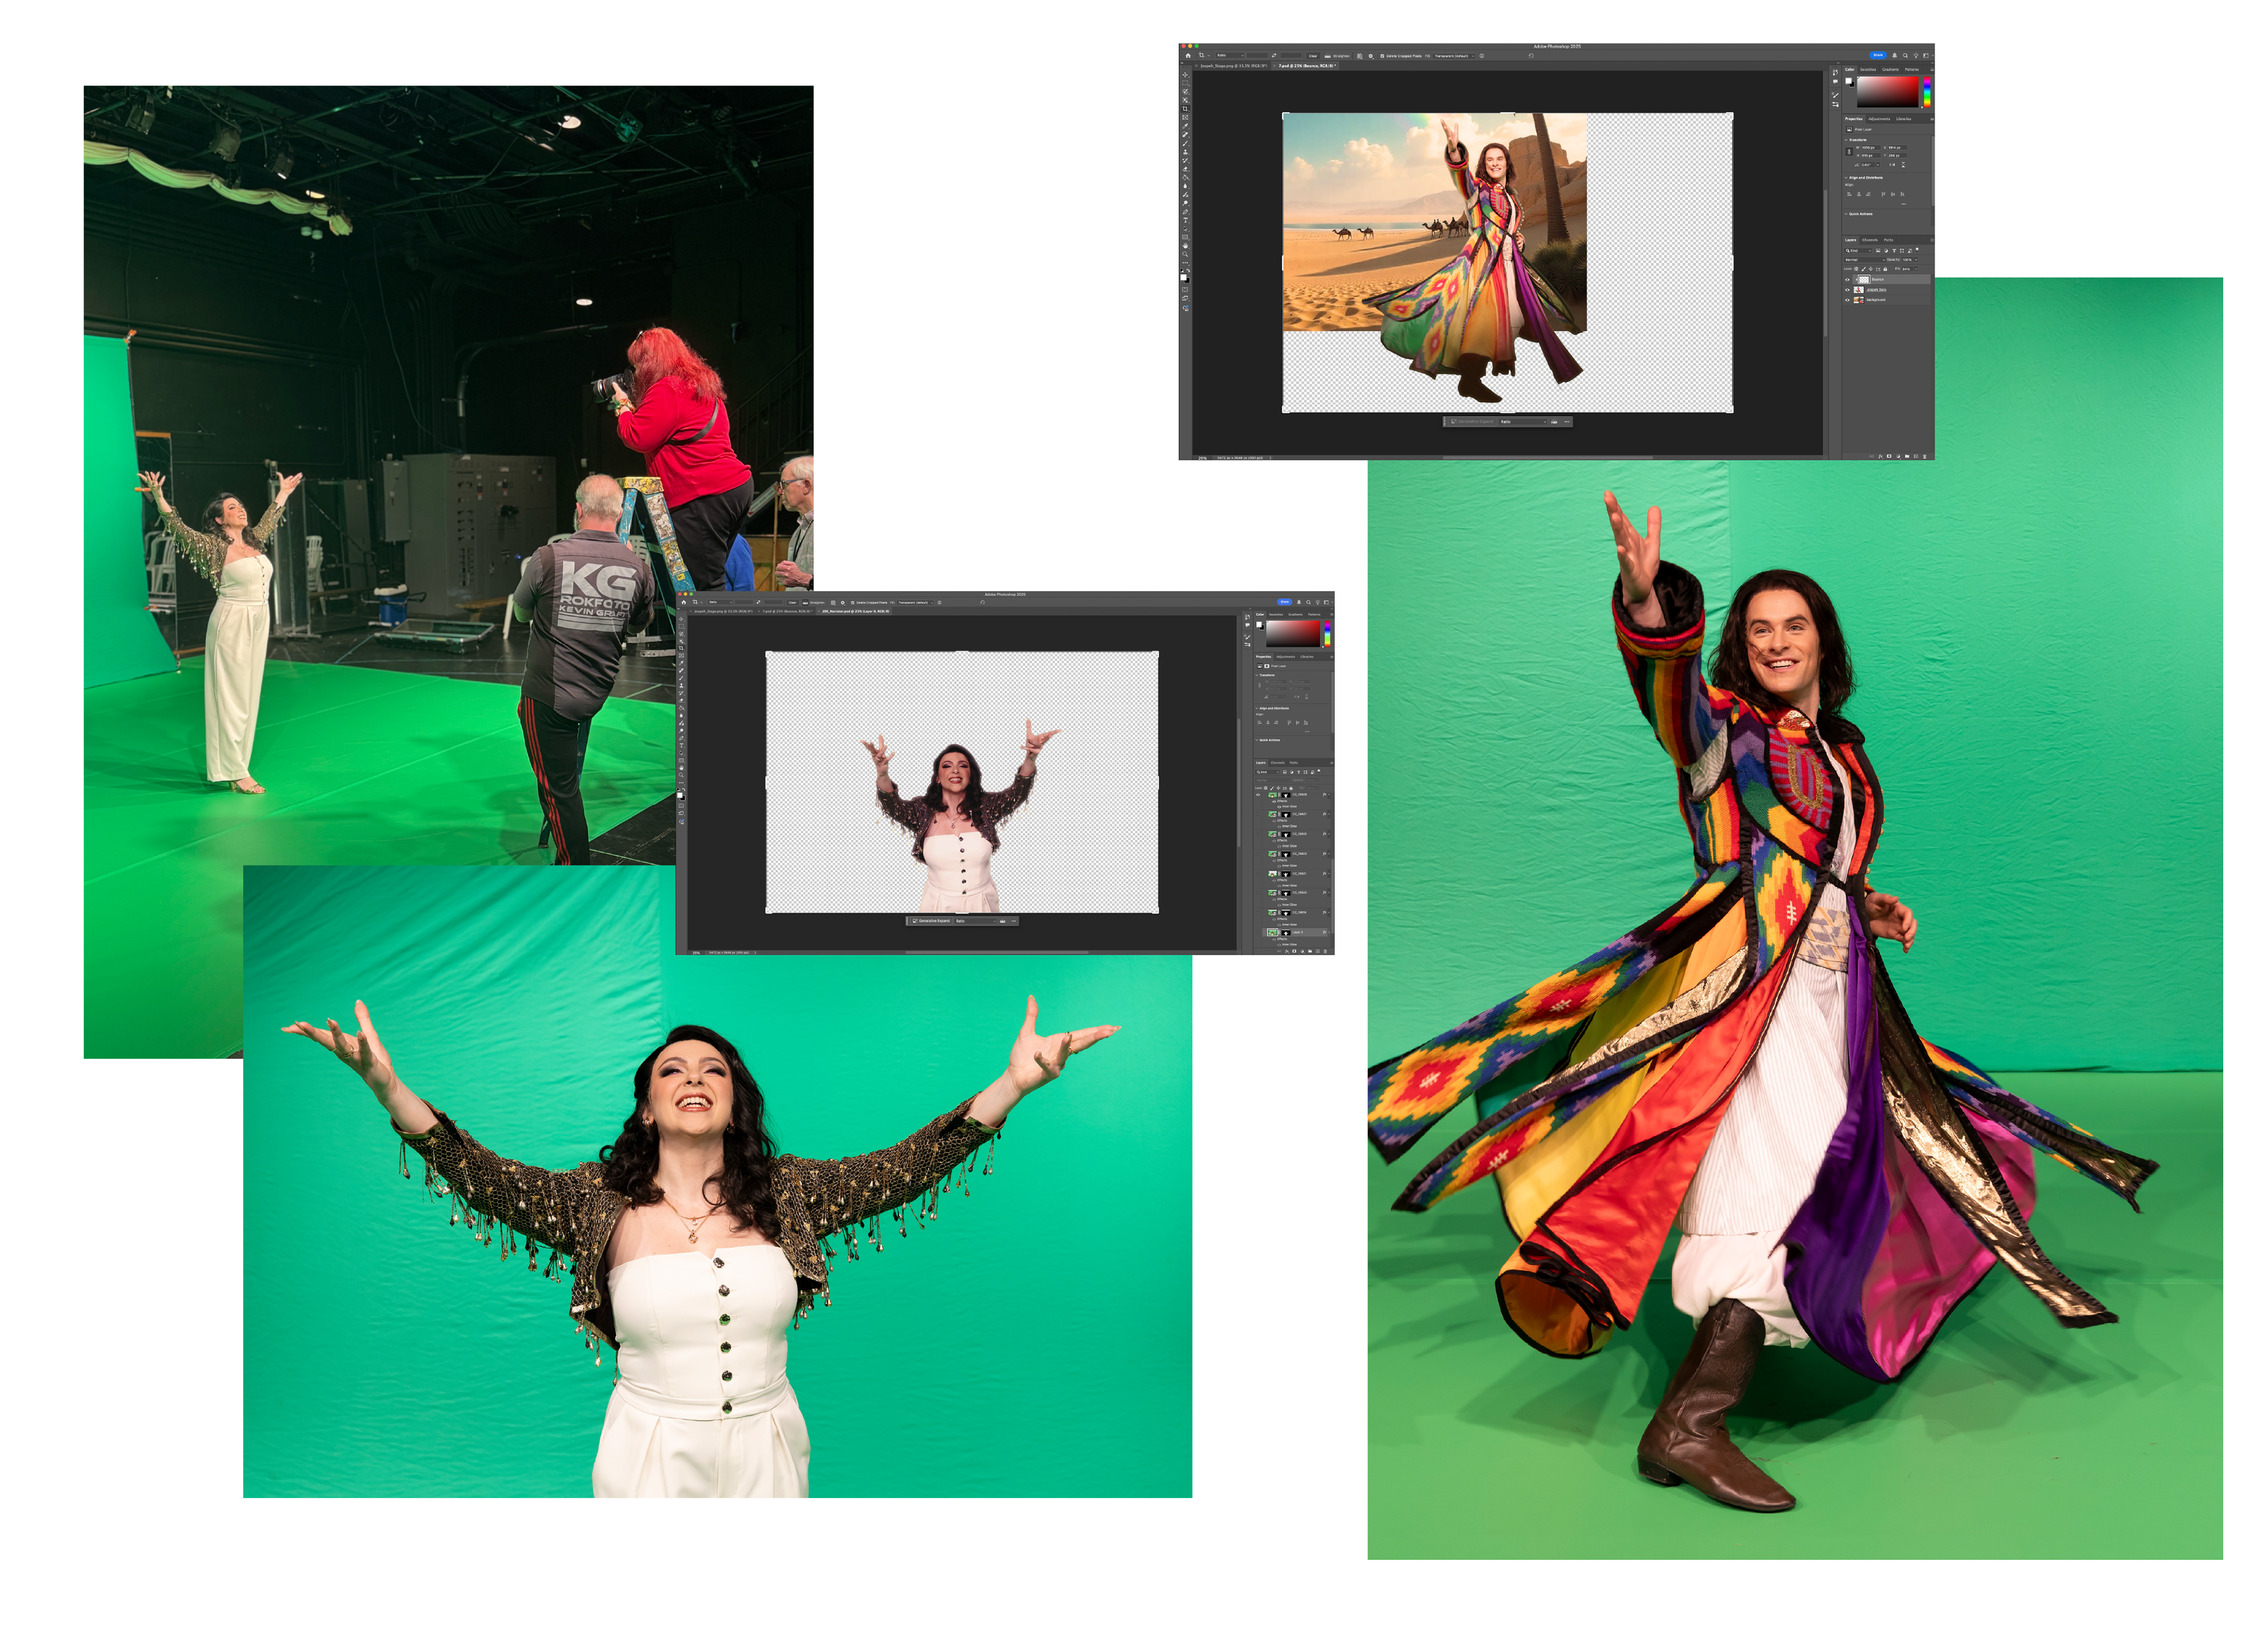Click Straighten icon in upper window options bar
The height and width of the screenshot is (1625, 2268).
coord(1328,56)
